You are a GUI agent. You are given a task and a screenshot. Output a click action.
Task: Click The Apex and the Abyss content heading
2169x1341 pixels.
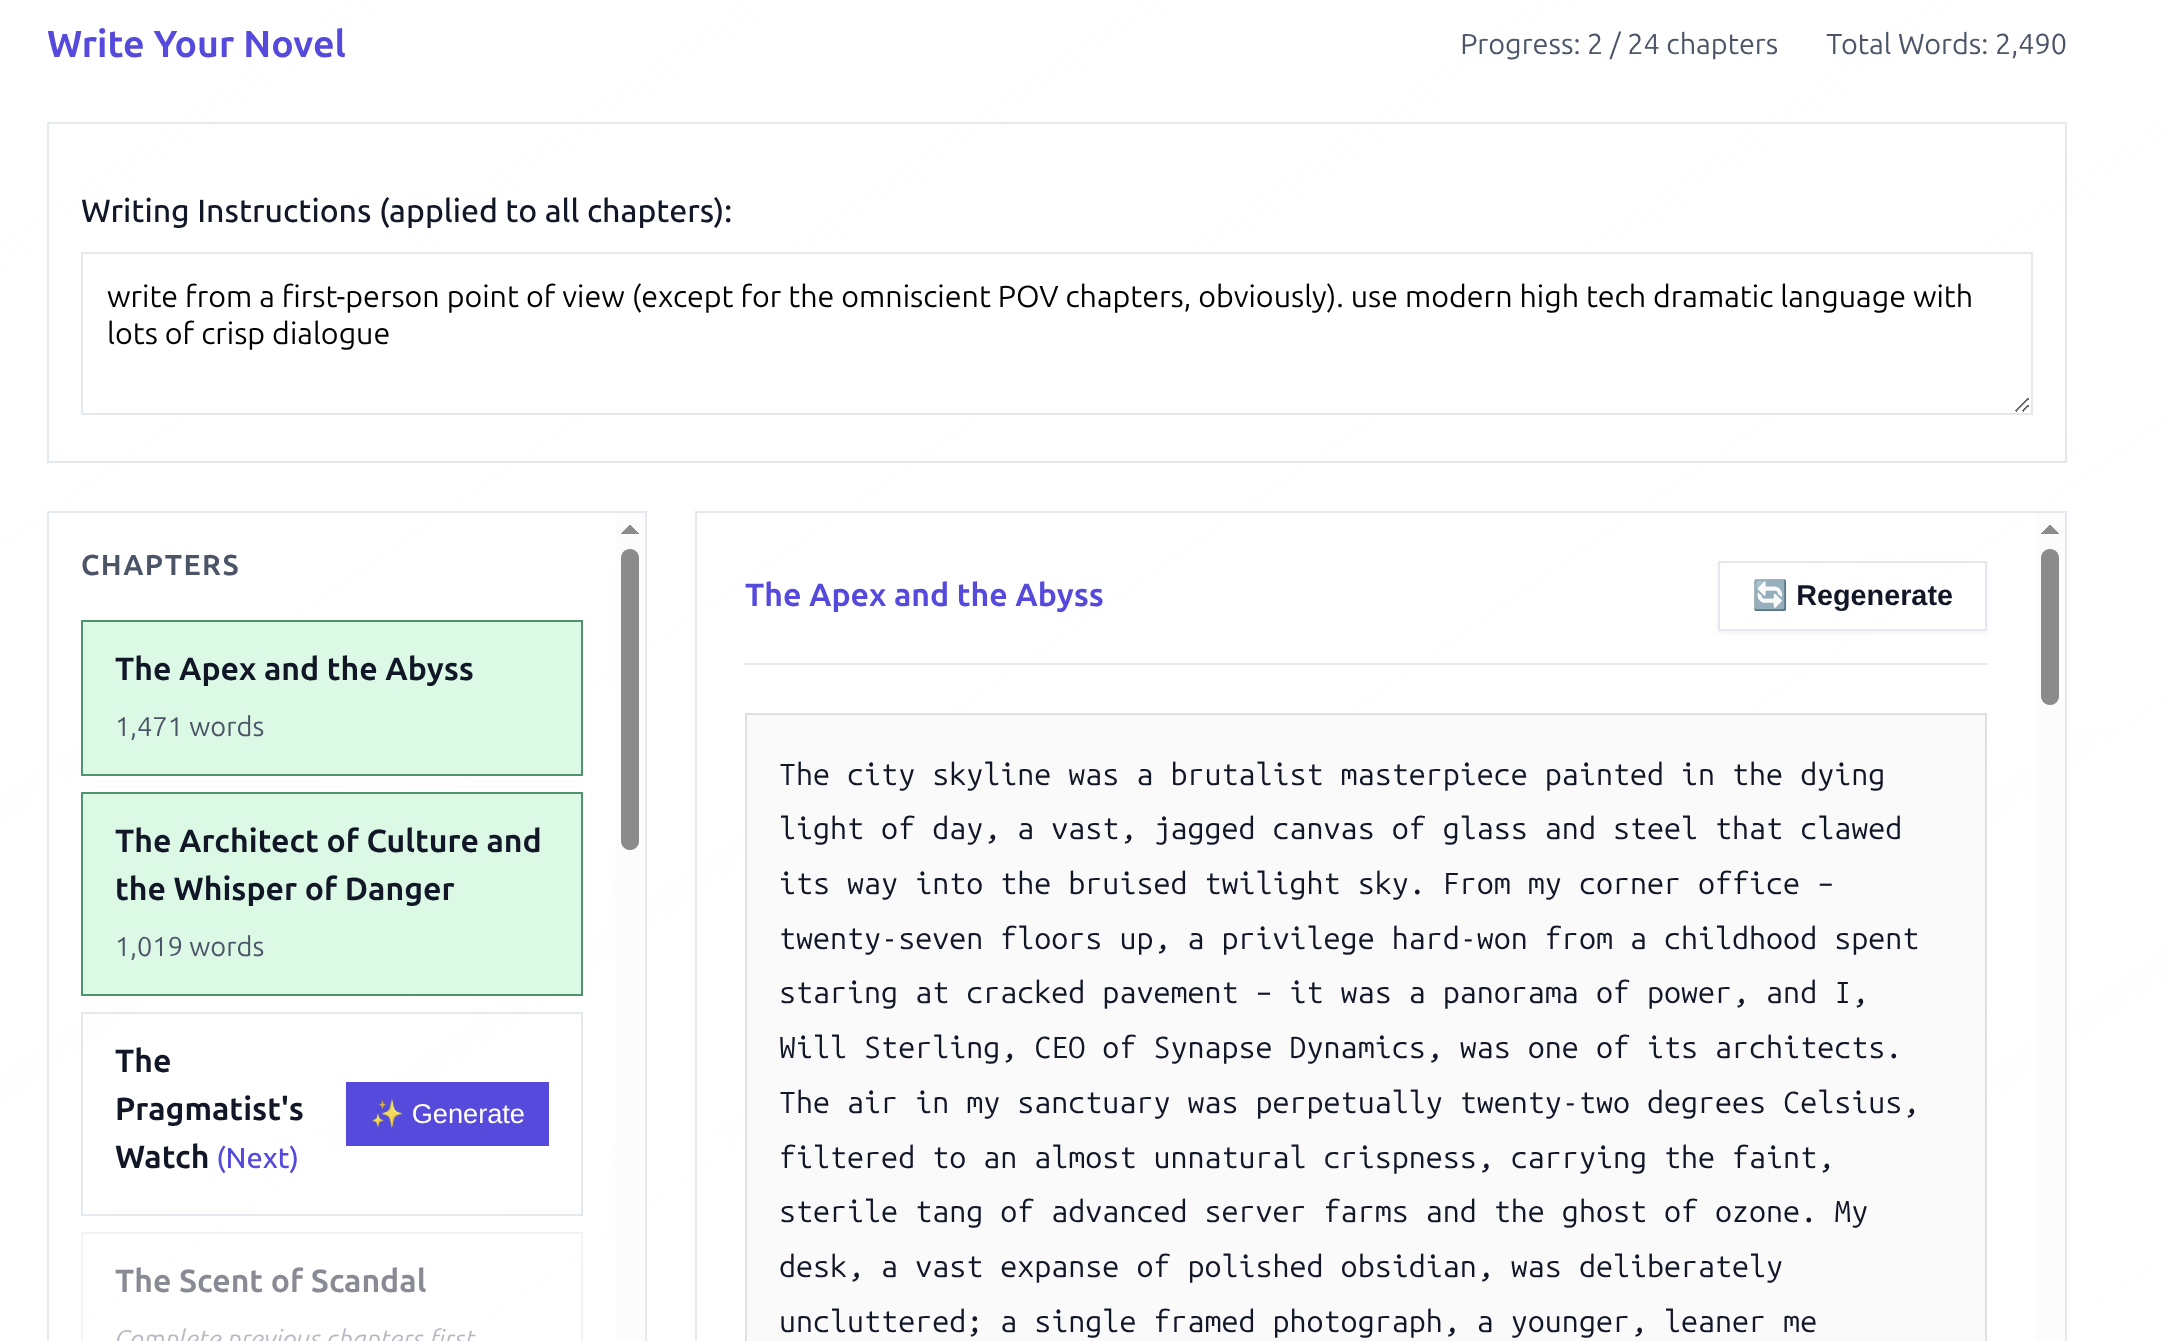click(924, 596)
